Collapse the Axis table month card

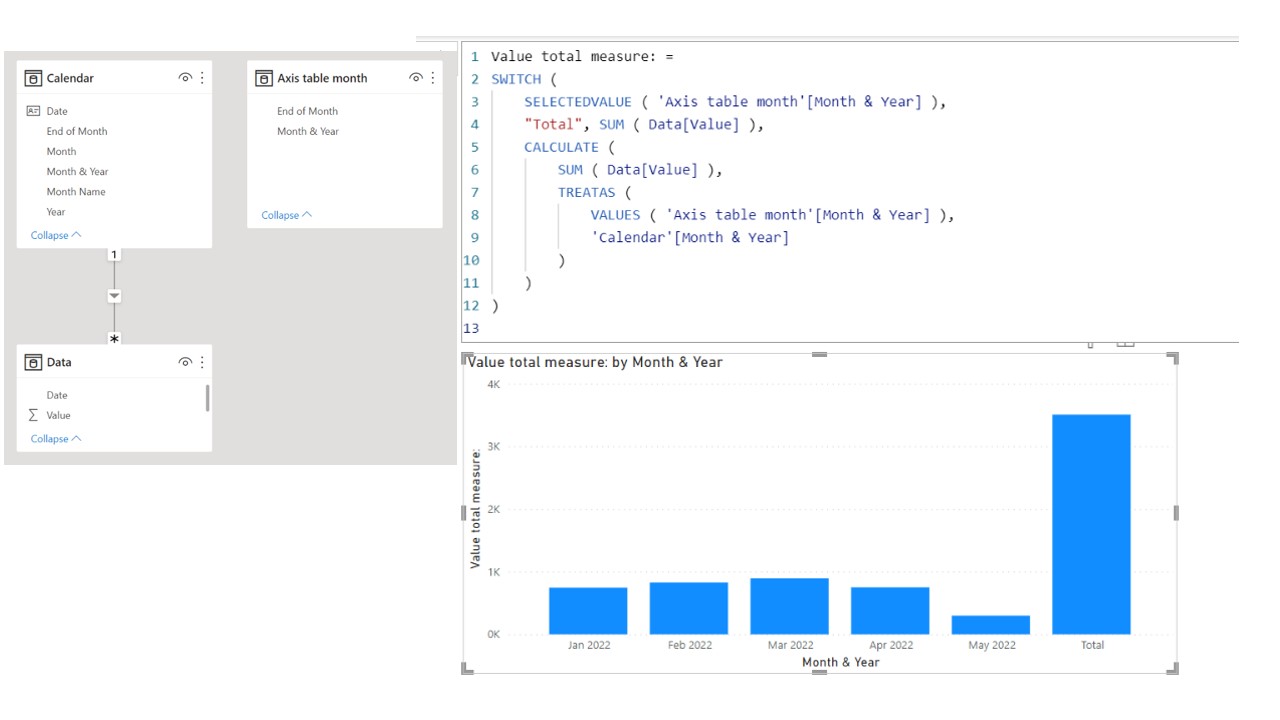click(x=287, y=215)
